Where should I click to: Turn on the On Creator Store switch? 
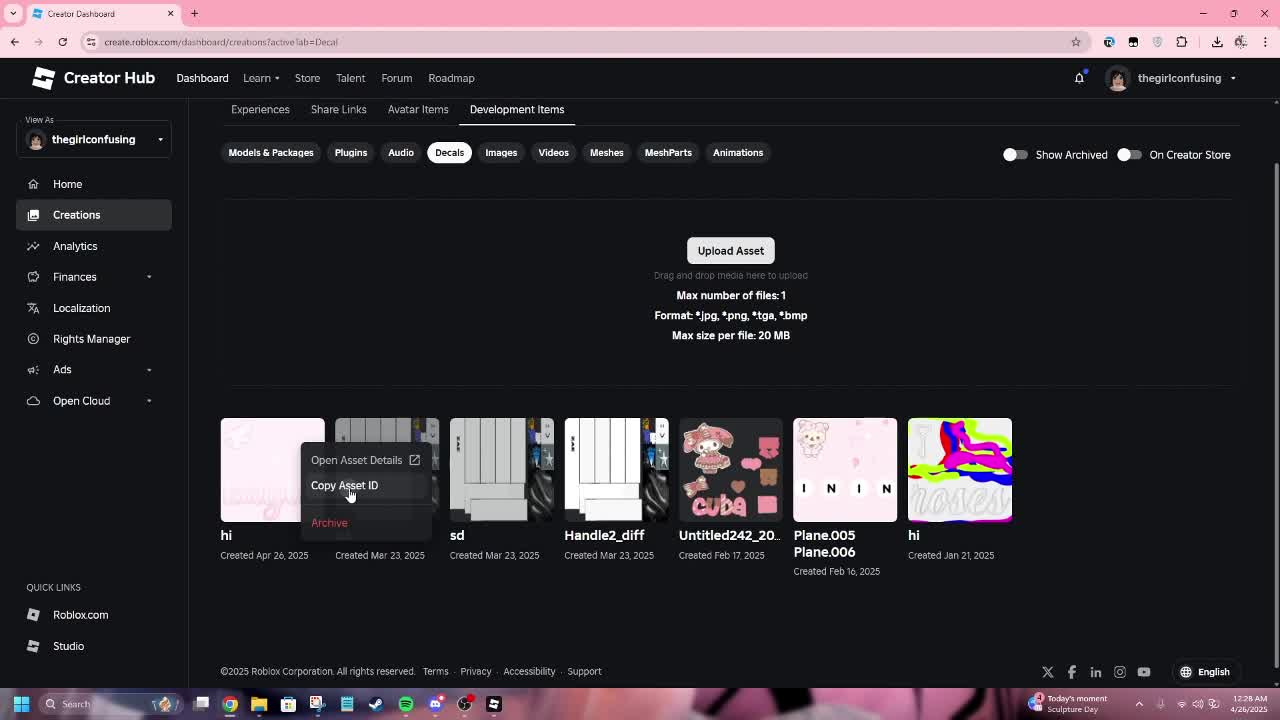pyautogui.click(x=1129, y=155)
